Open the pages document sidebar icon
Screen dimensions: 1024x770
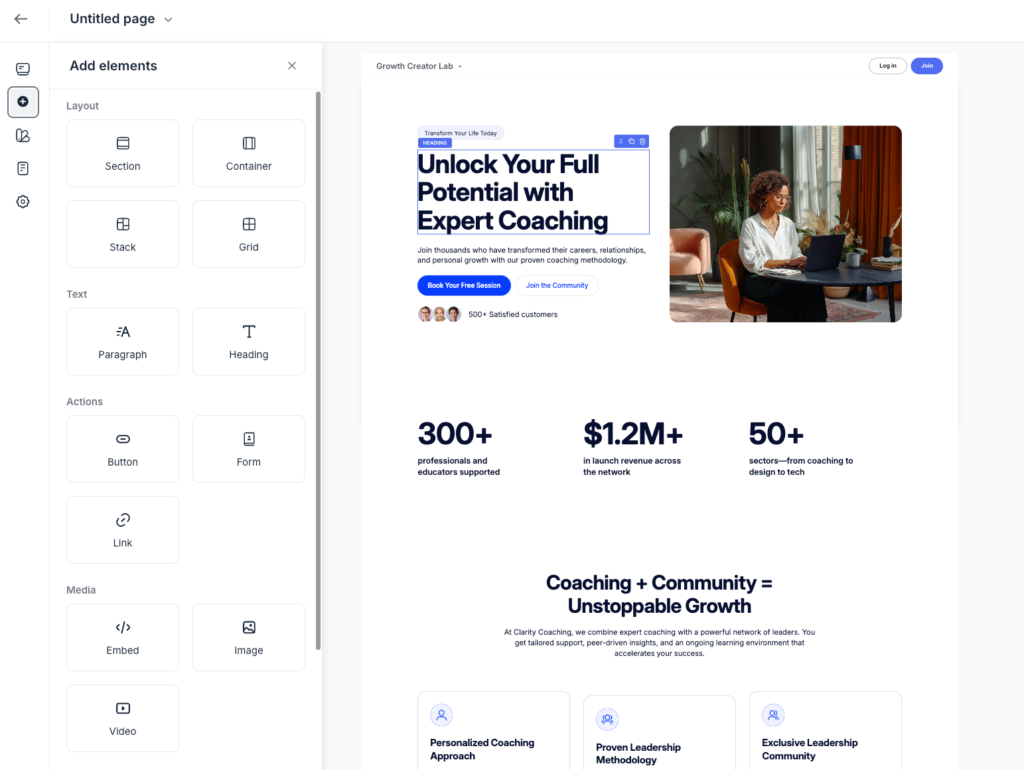(x=23, y=168)
